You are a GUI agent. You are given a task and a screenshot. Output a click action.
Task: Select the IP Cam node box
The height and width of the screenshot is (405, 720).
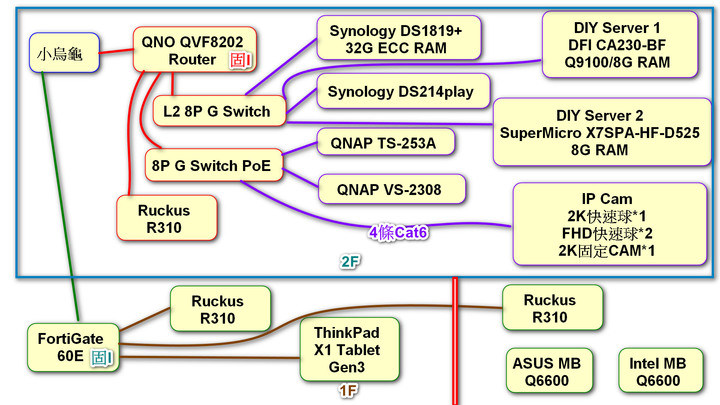pyautogui.click(x=609, y=224)
